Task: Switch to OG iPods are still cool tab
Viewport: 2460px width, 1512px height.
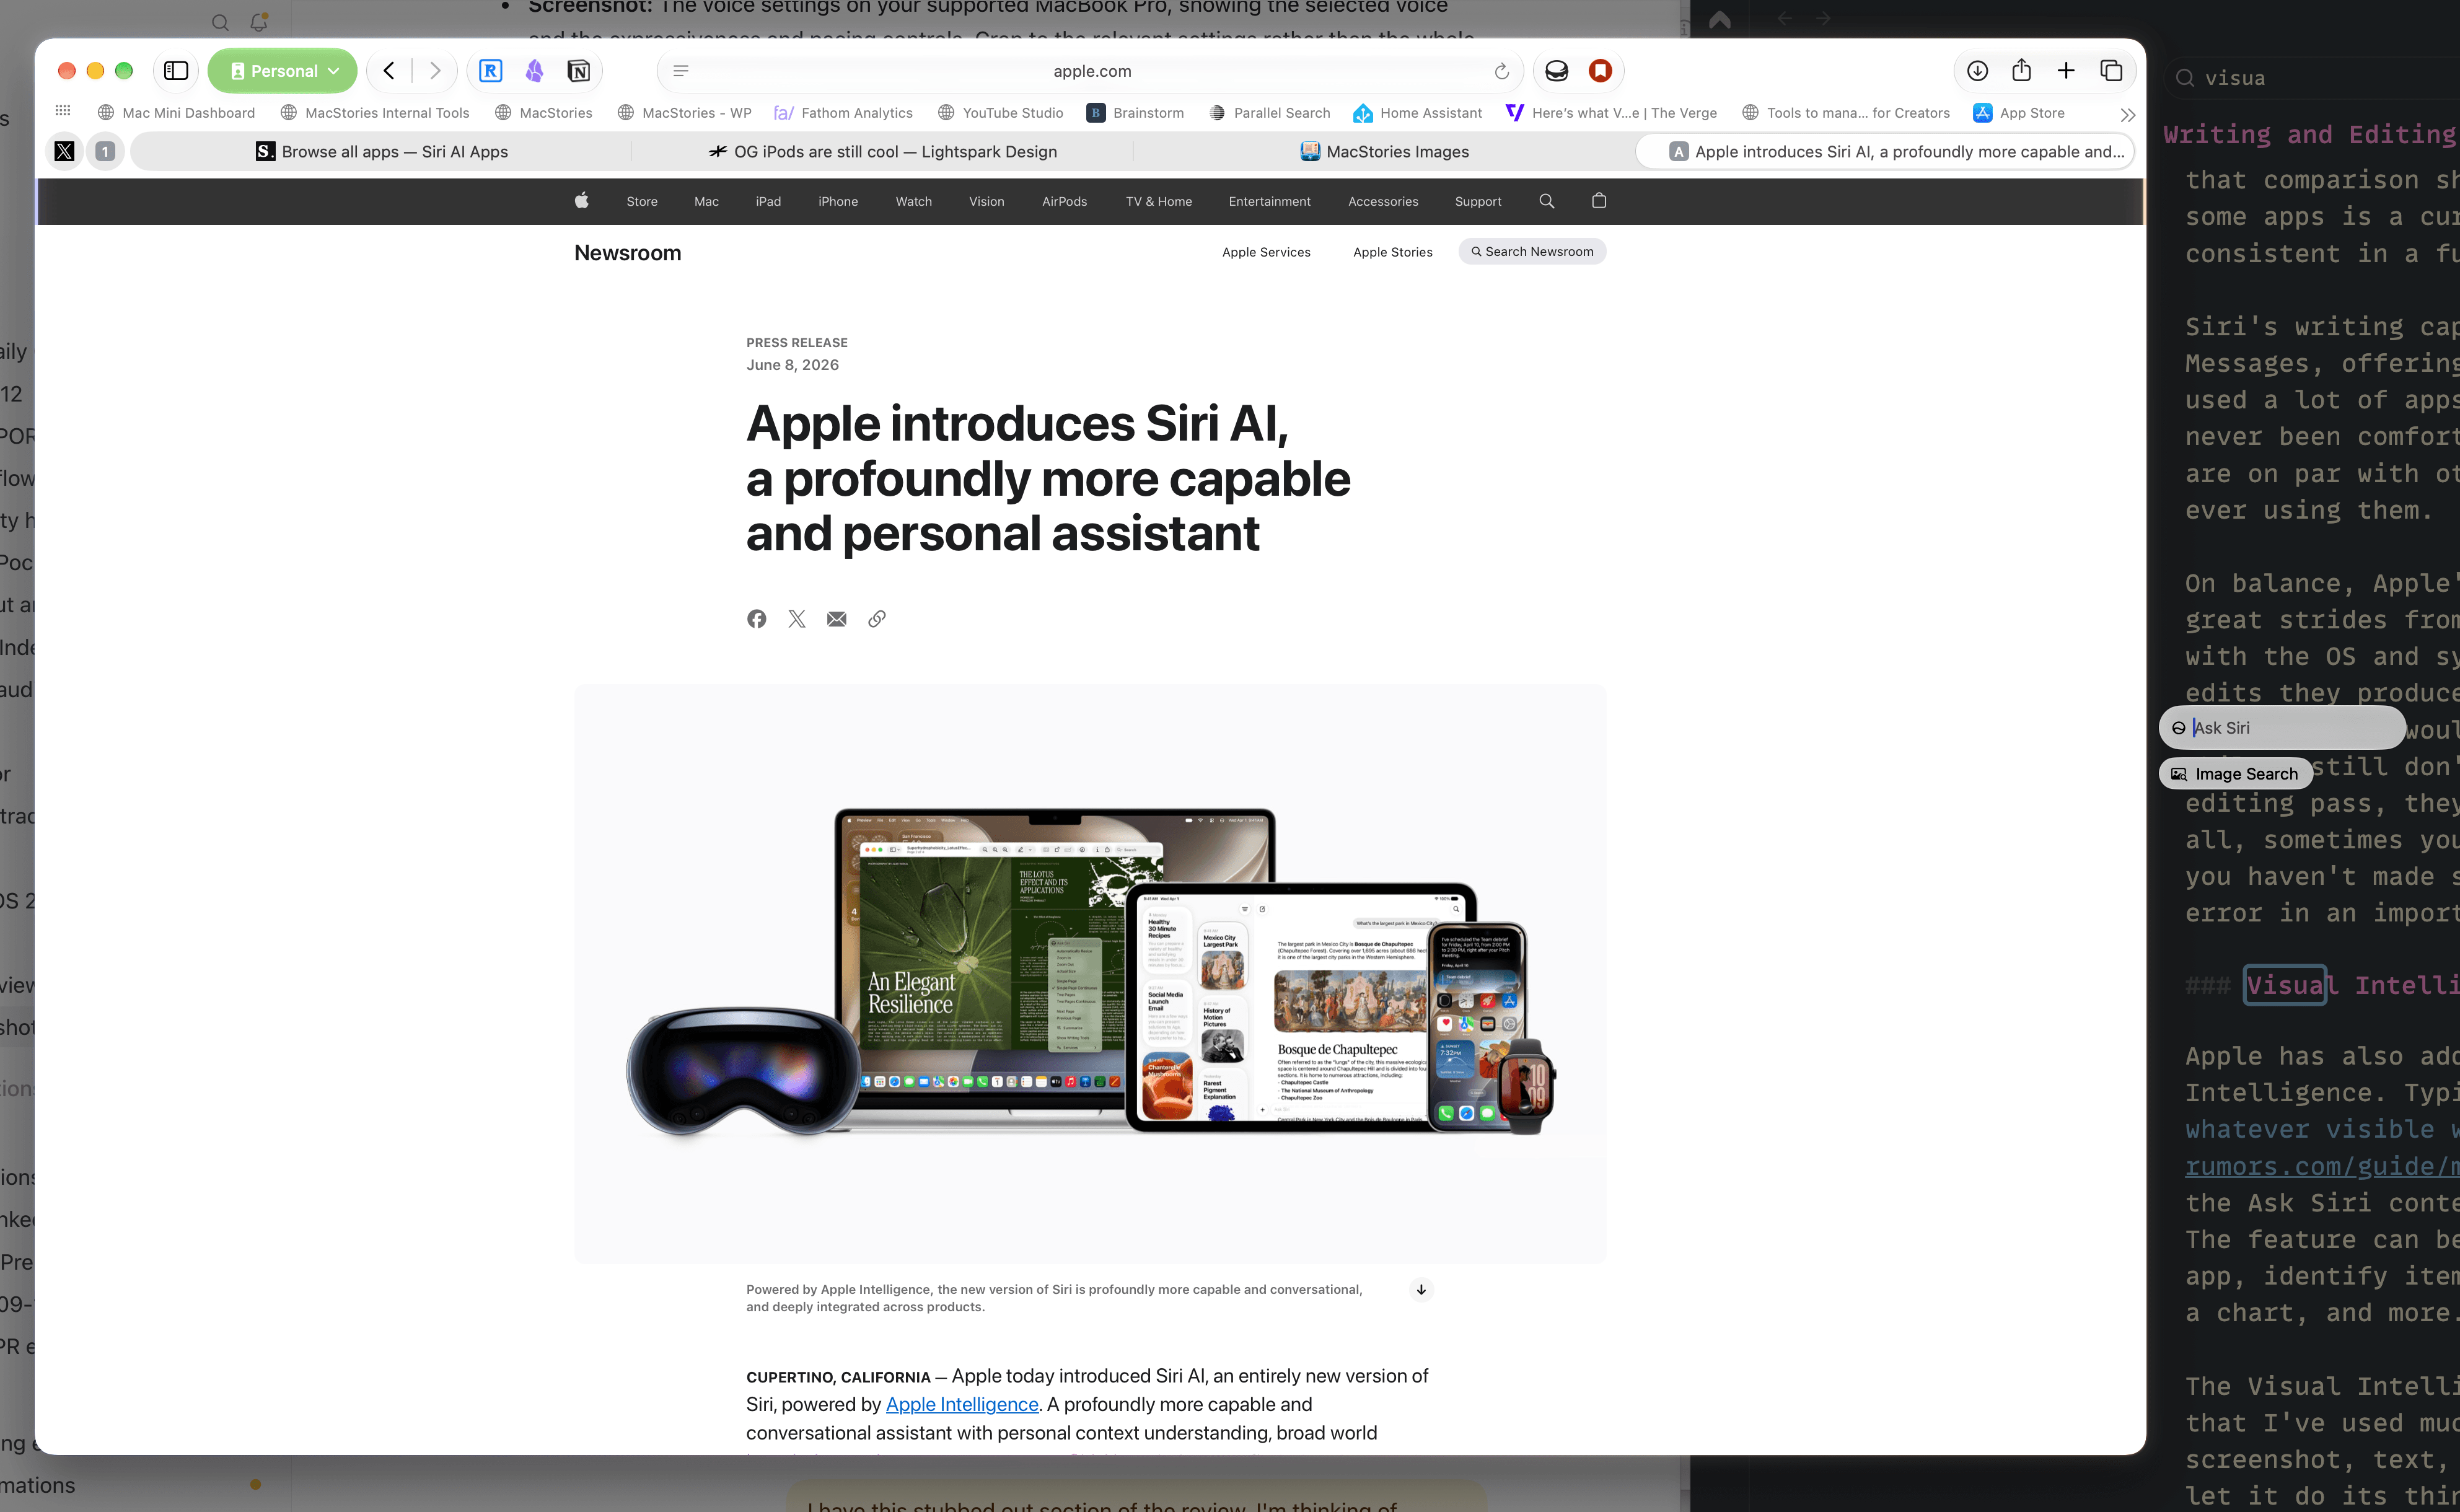Action: pyautogui.click(x=883, y=151)
